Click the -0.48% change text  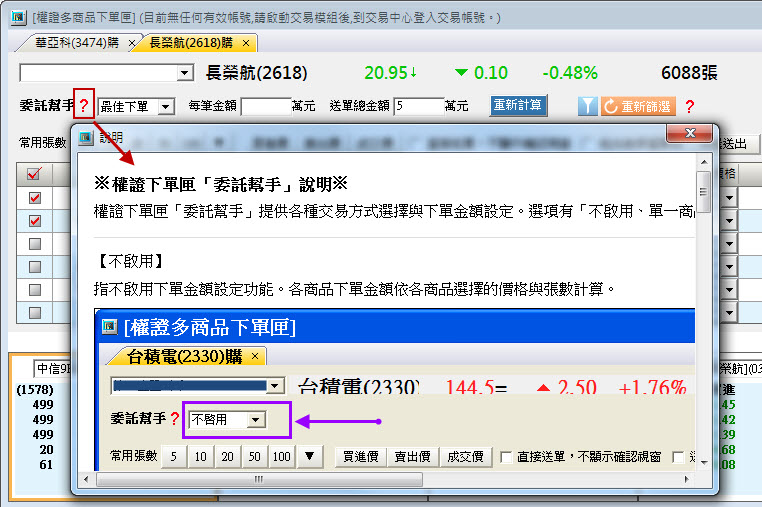tap(570, 73)
